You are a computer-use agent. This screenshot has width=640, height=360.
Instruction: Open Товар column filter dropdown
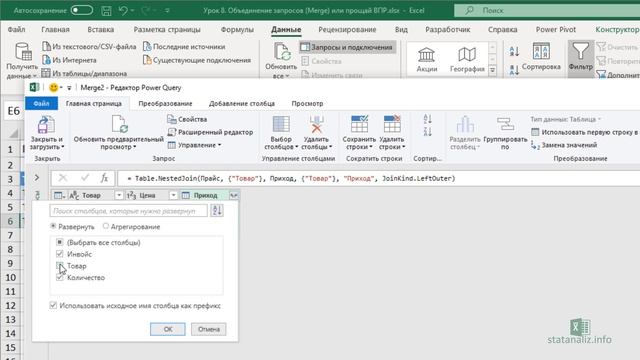119,196
